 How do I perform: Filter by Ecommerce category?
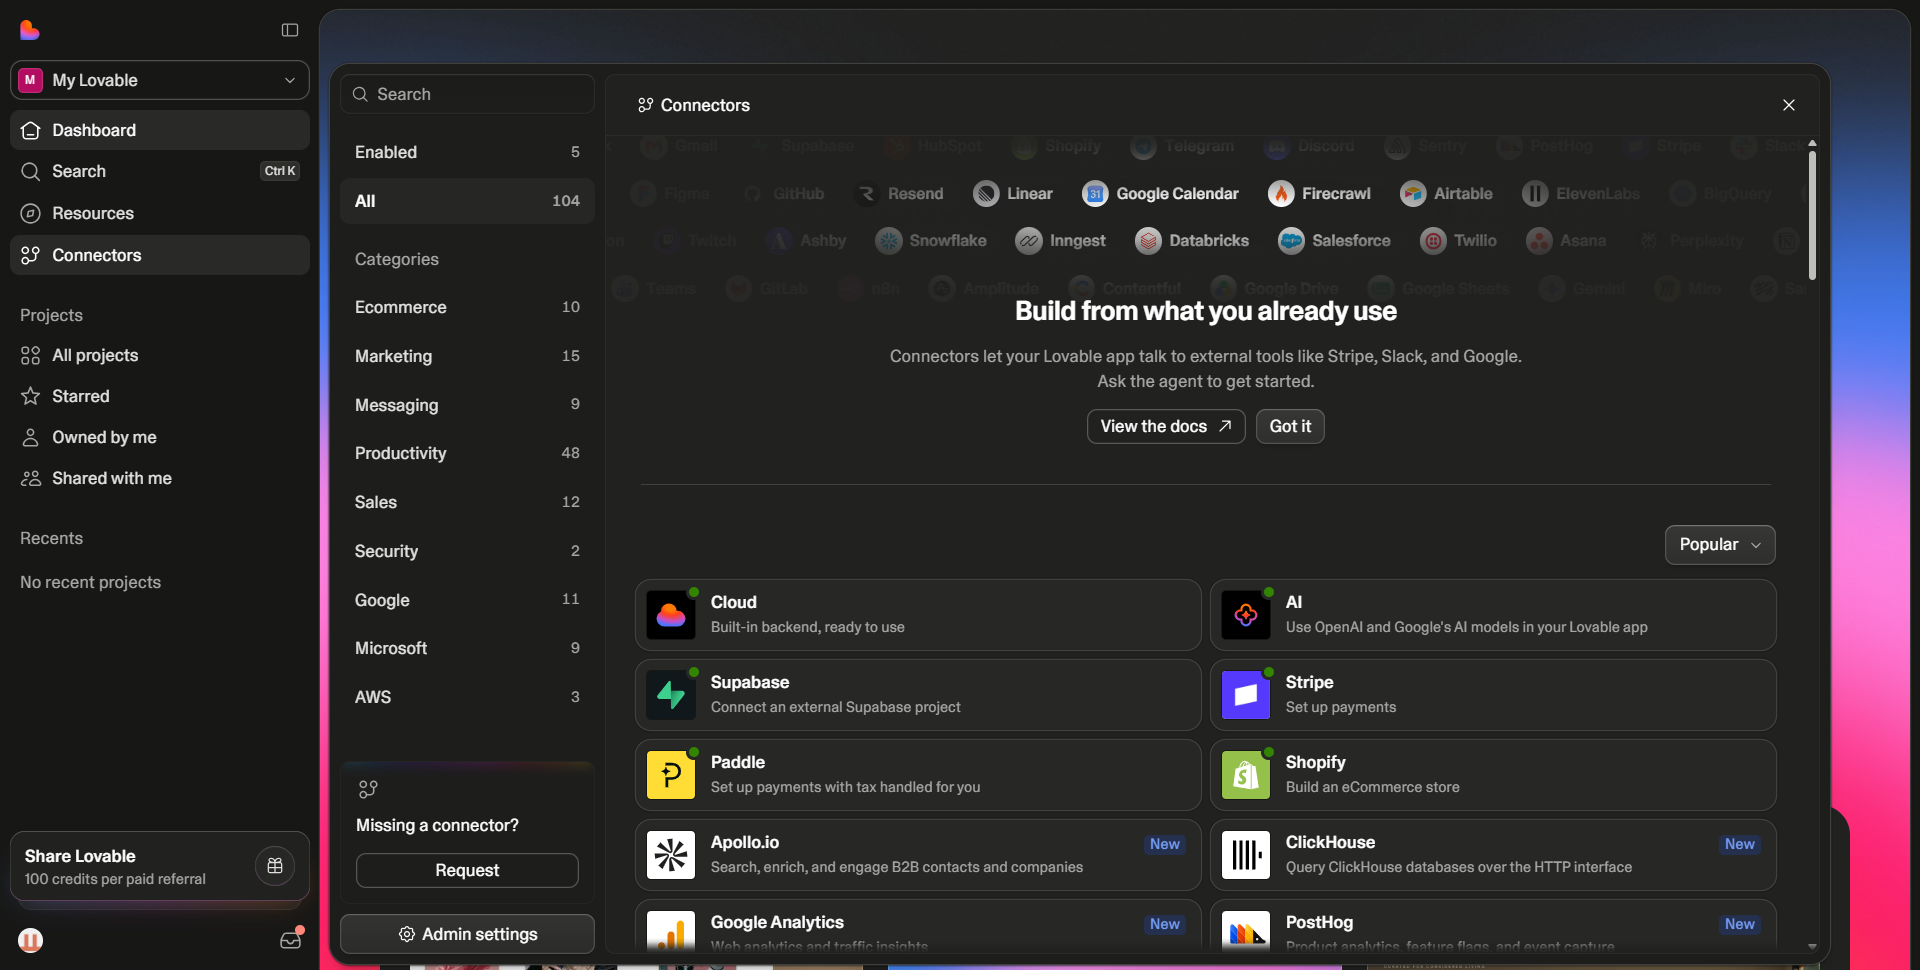click(x=467, y=307)
